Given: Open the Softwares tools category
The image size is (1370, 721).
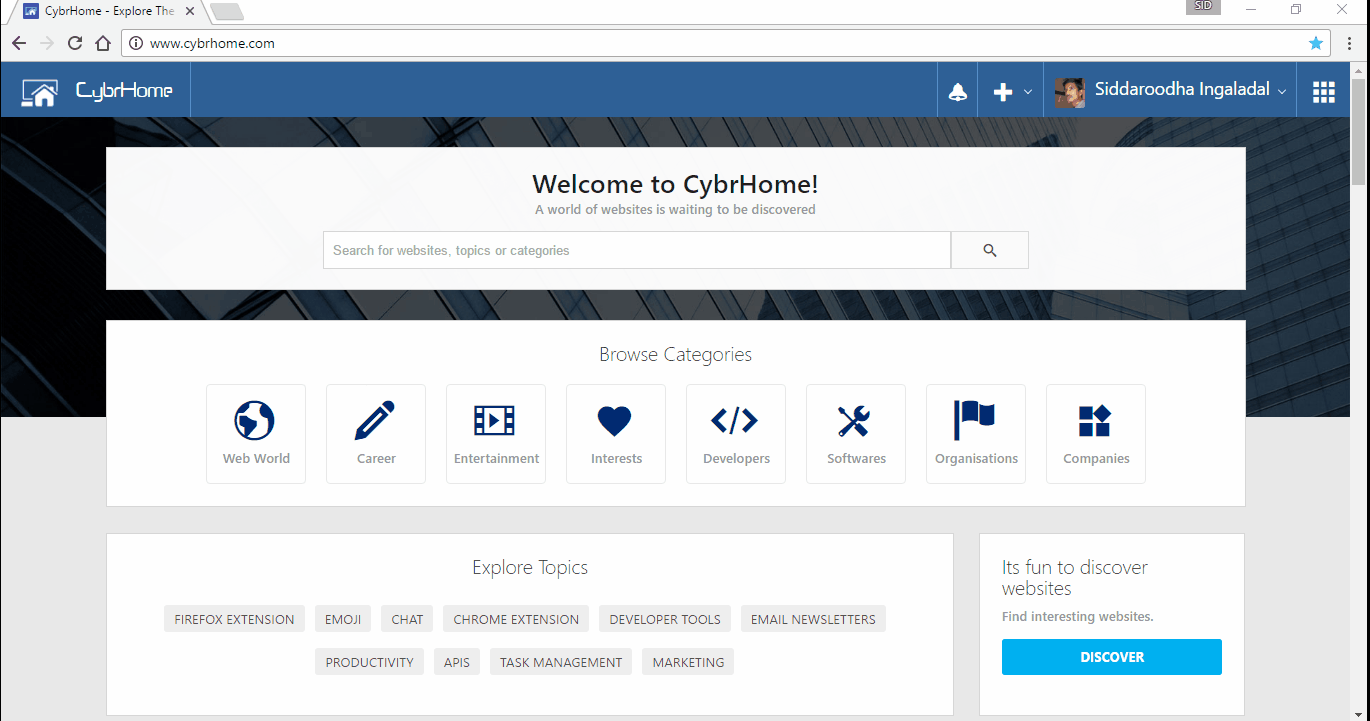Looking at the screenshot, I should (856, 434).
